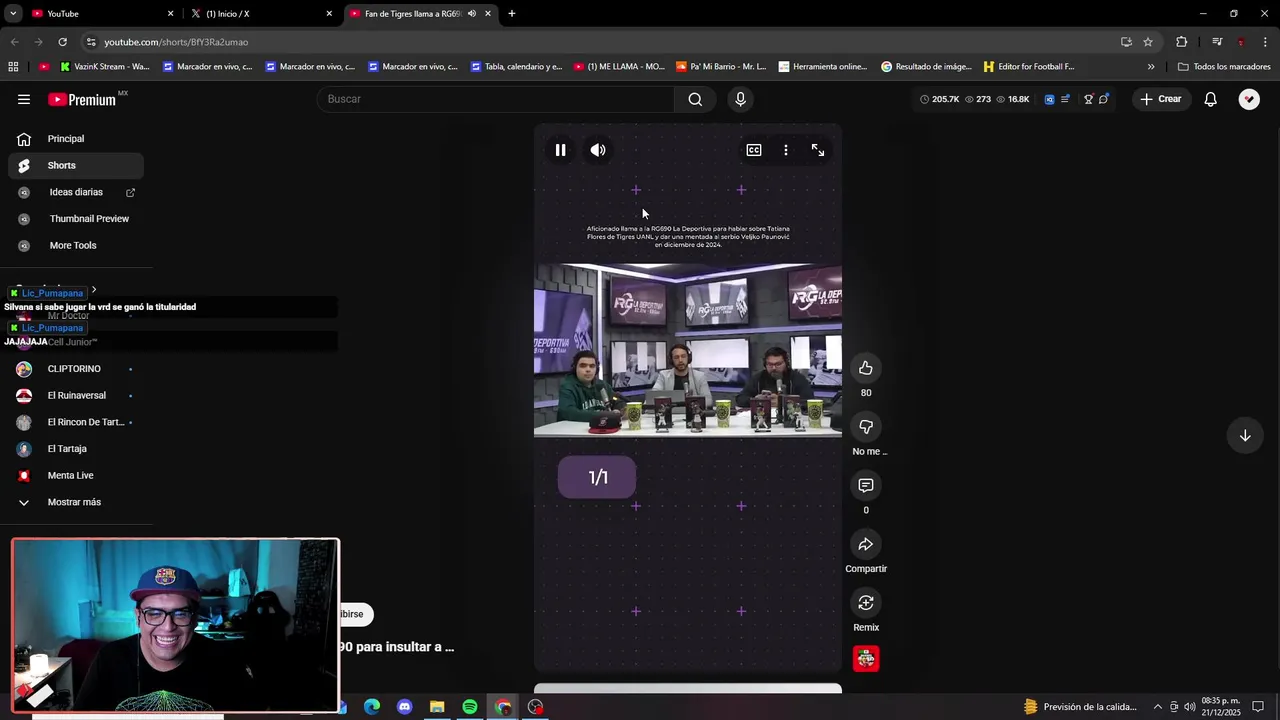Go to next Short with down arrow

(1245, 435)
